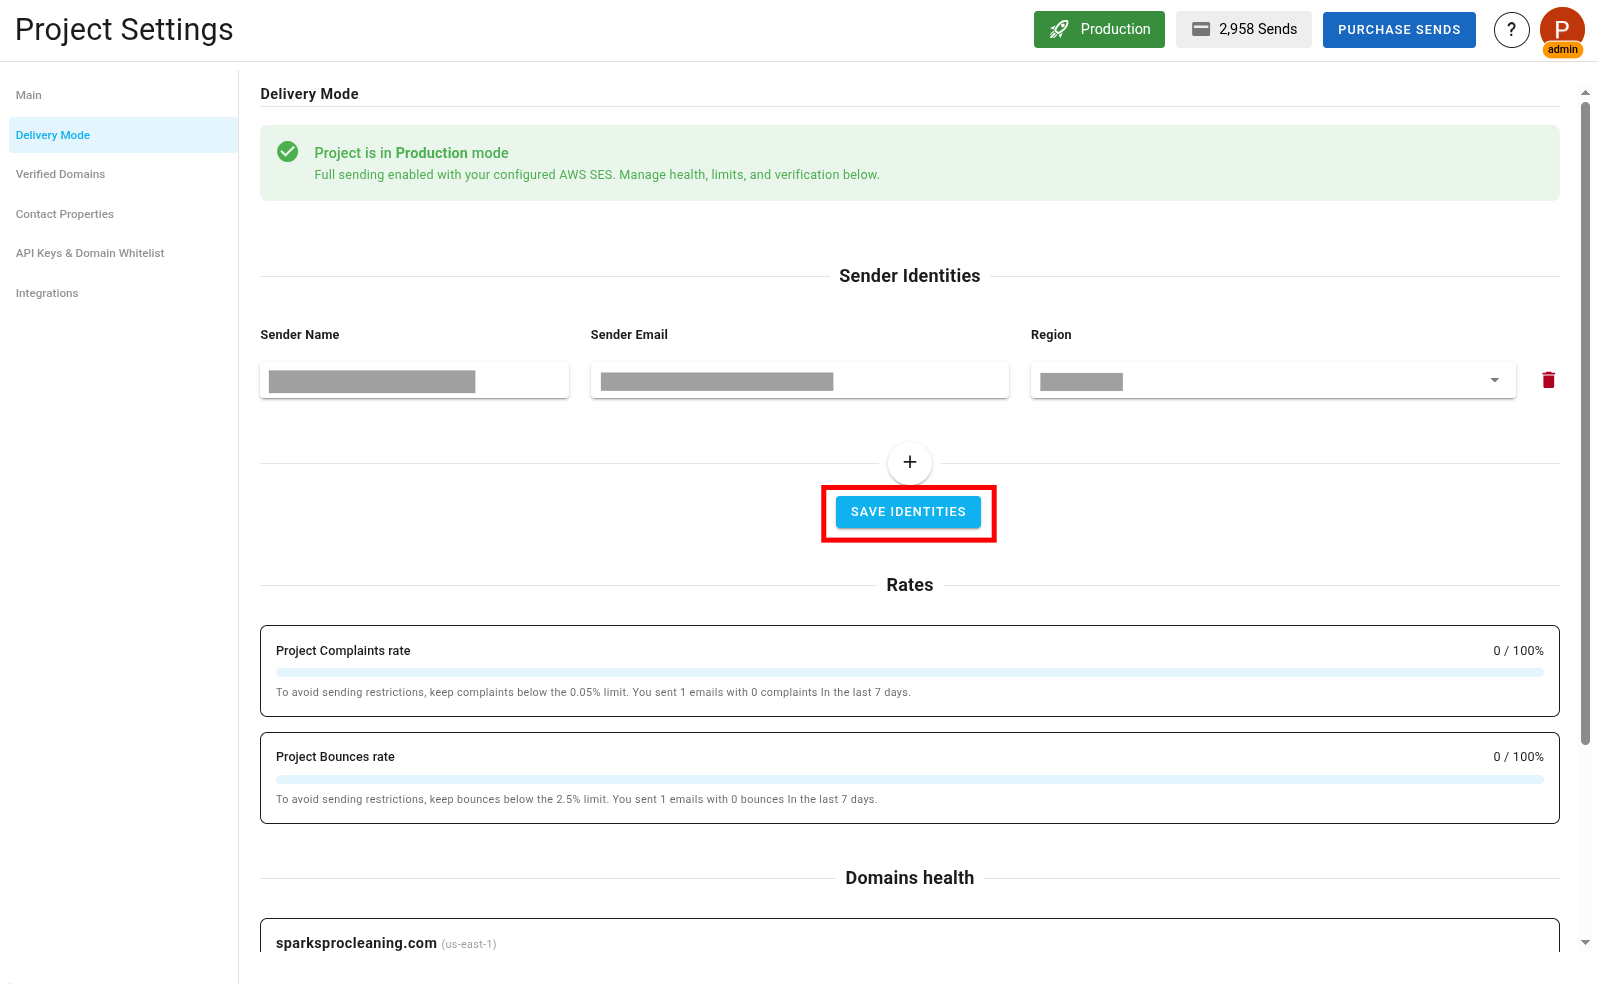Expand the Region dropdown

1273,381
